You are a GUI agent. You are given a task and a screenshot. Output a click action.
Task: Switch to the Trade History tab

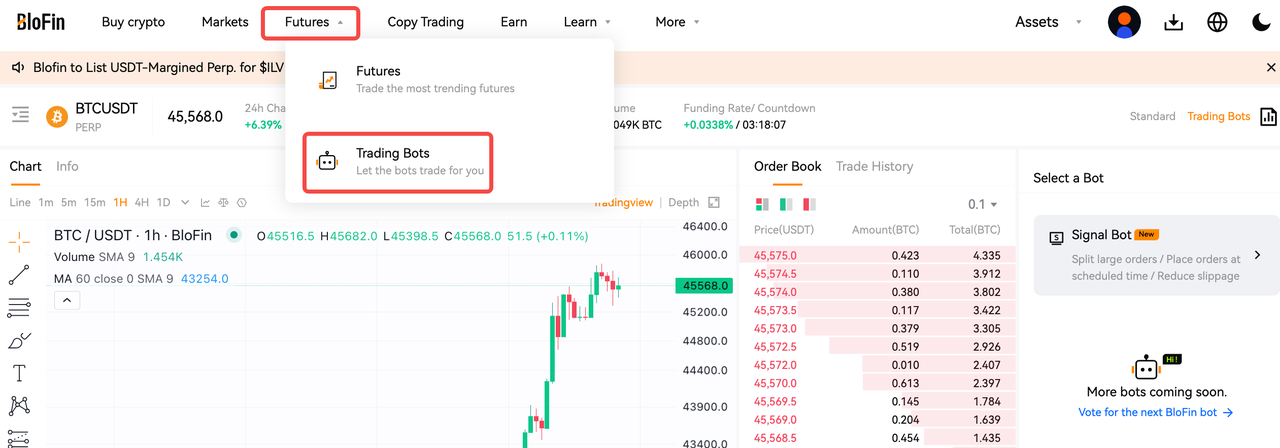pyautogui.click(x=874, y=166)
